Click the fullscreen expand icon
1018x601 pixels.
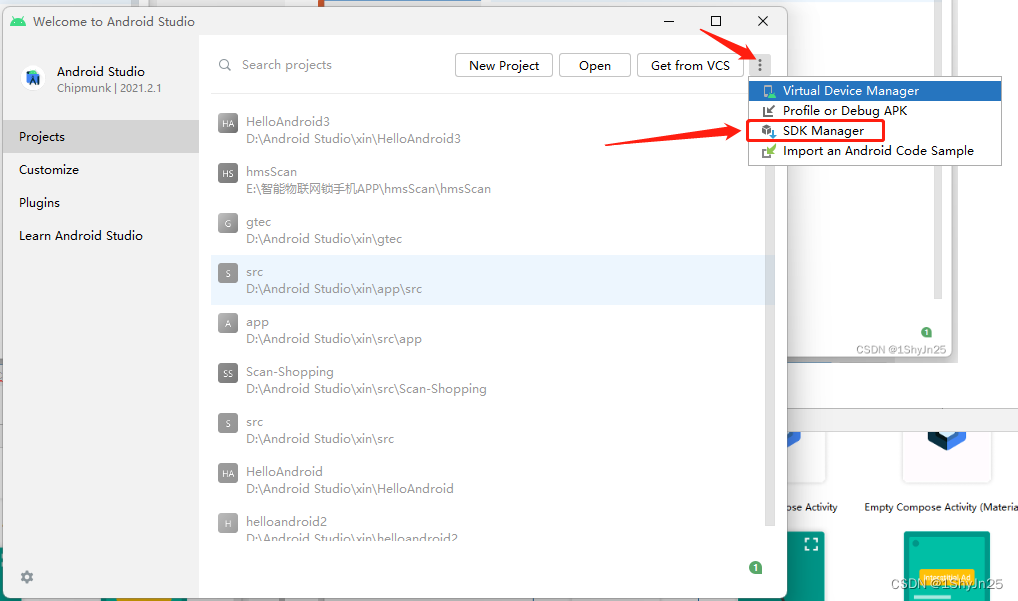click(810, 543)
